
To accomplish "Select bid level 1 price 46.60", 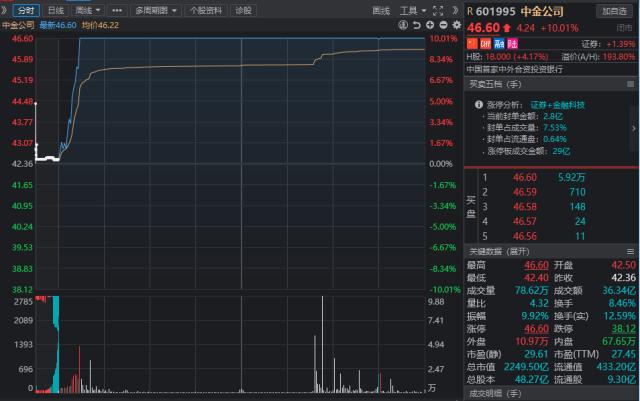I will [x=525, y=177].
